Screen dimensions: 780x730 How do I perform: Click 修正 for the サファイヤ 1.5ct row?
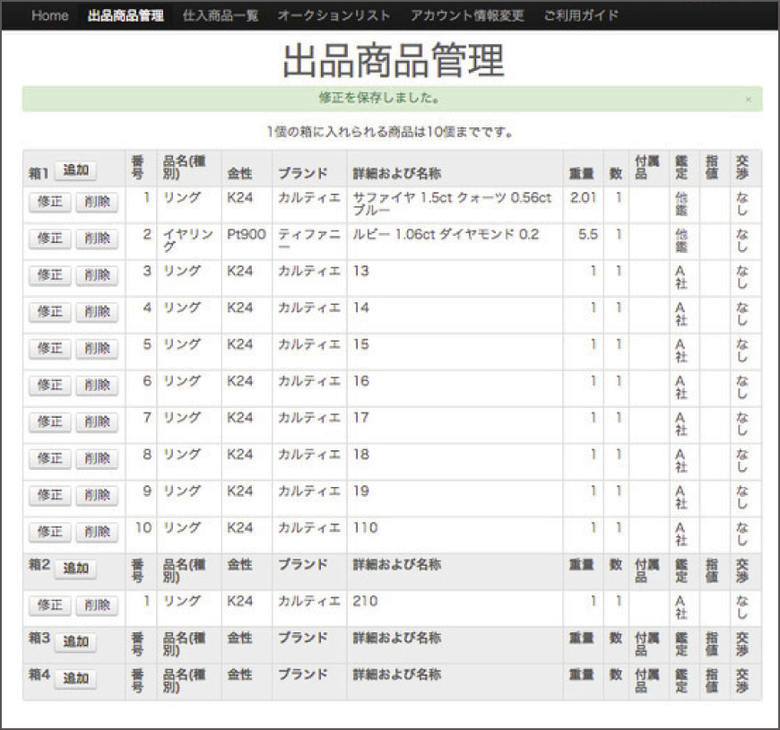click(50, 202)
